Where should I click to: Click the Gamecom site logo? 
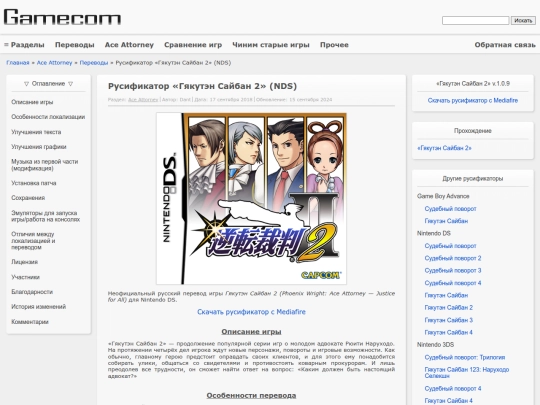click(62, 17)
